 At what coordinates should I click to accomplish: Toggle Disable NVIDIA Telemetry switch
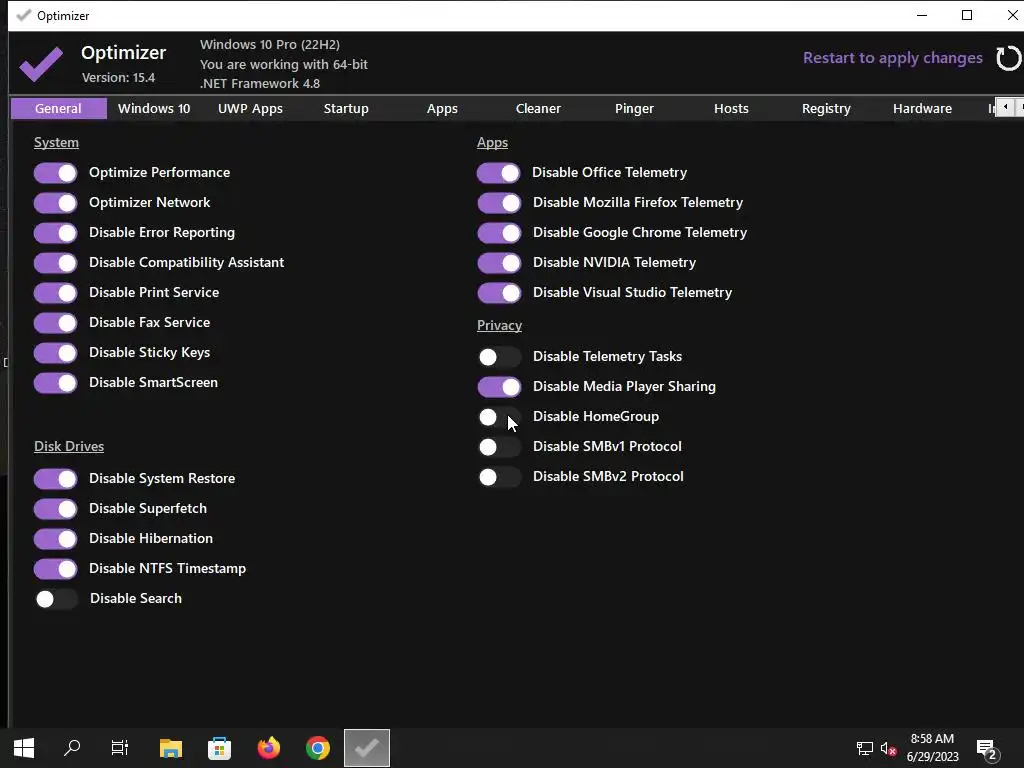[499, 263]
